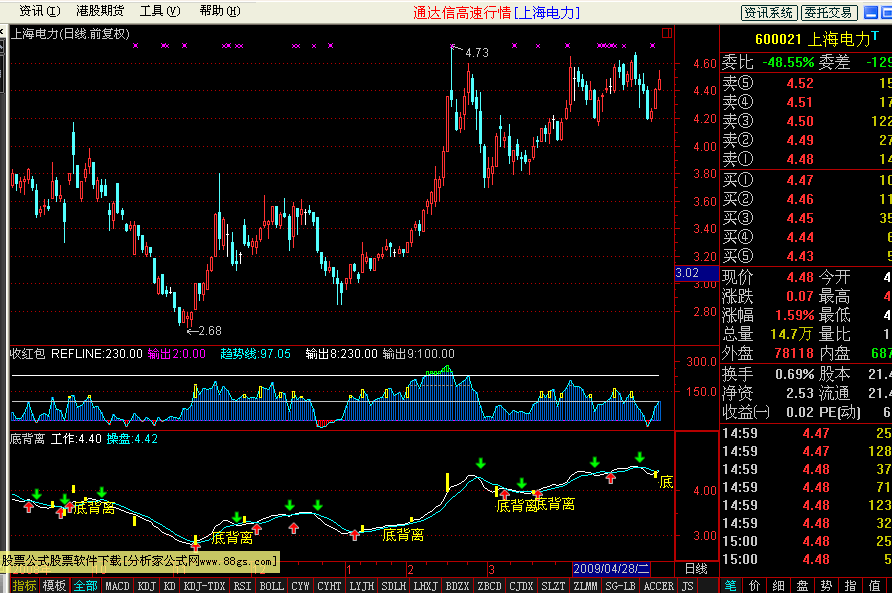892x593 pixels.
Task: Click the 委托交易 button
Action: [828, 13]
